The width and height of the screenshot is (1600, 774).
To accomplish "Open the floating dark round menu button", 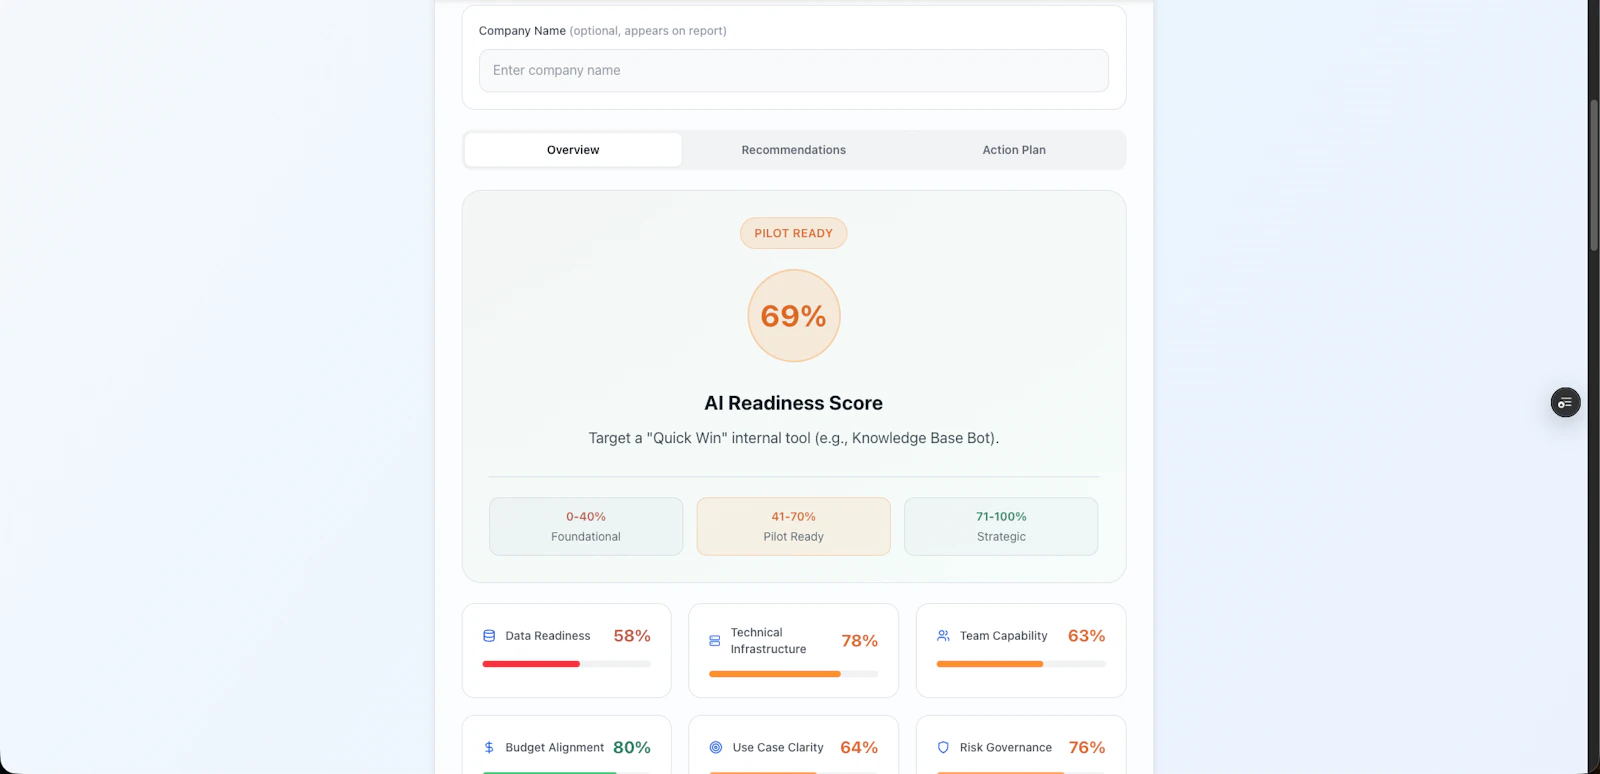I will [x=1565, y=403].
